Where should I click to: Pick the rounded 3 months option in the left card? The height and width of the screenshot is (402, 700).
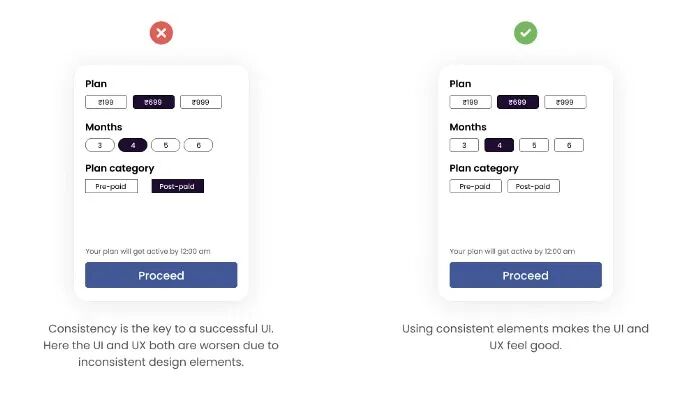100,145
